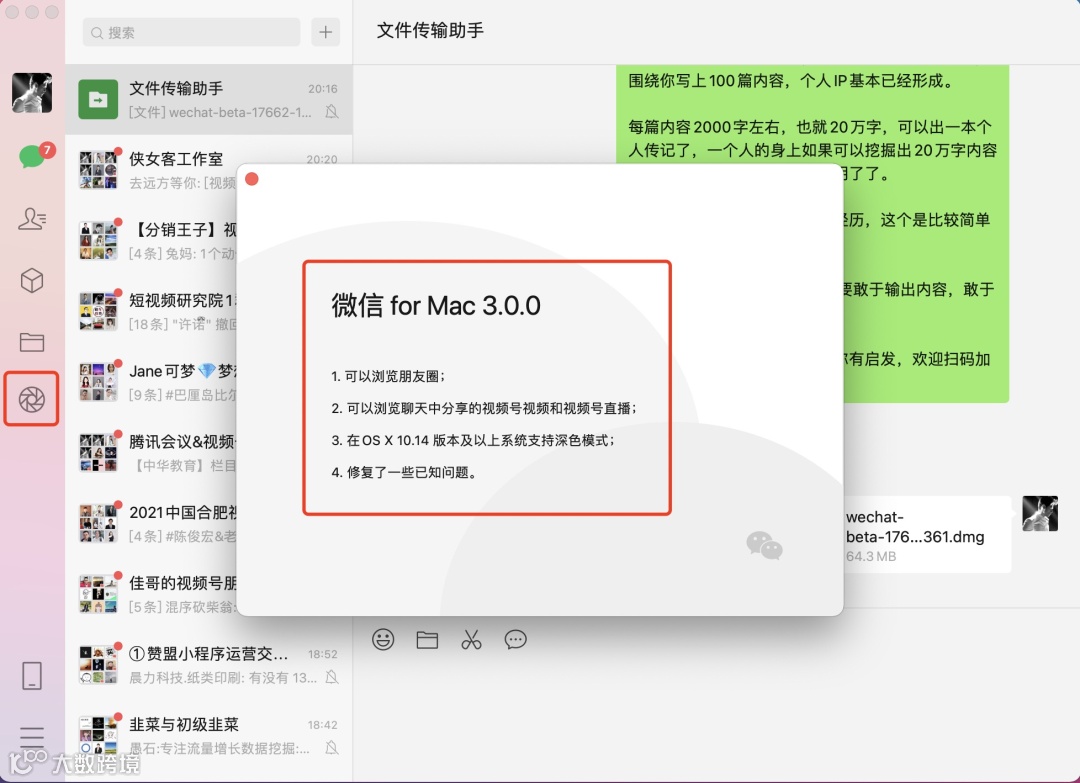Click the file transfer assistant green avatar
The image size is (1080, 783).
(x=98, y=99)
